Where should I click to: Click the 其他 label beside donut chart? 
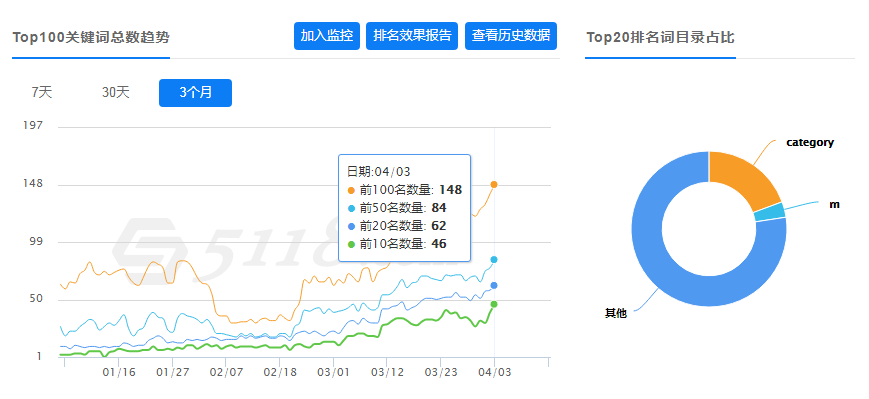click(x=615, y=313)
